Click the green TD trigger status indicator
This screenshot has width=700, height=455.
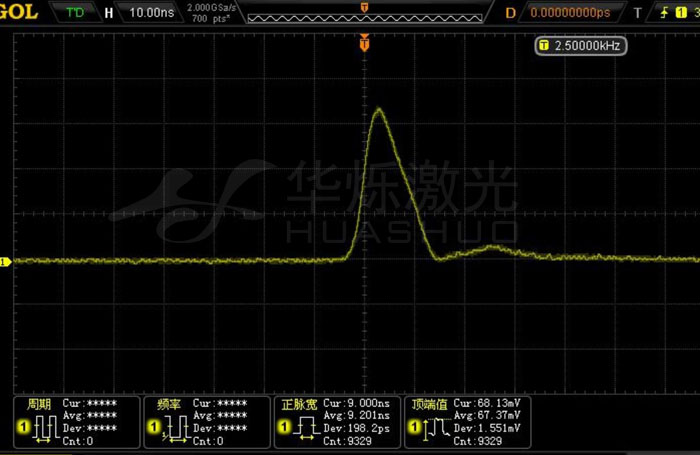click(x=74, y=13)
